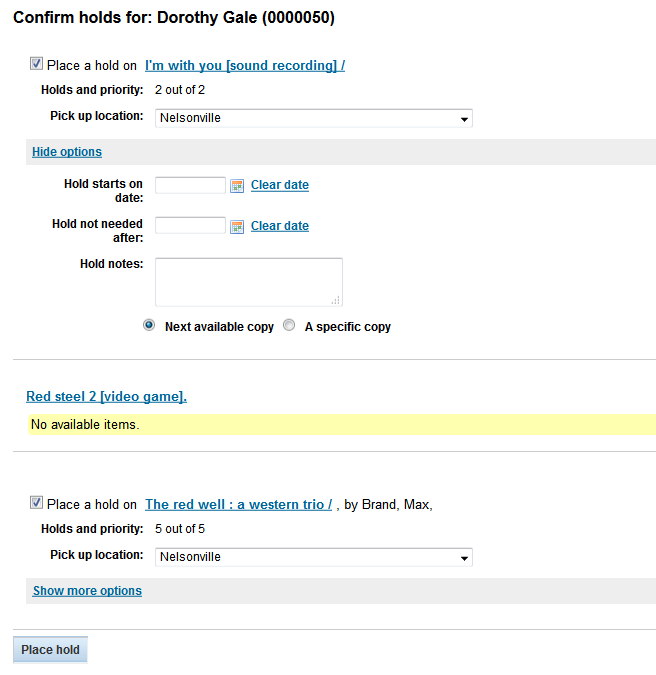Collapse section with Hide options
The width and height of the screenshot is (656, 675).
click(67, 152)
